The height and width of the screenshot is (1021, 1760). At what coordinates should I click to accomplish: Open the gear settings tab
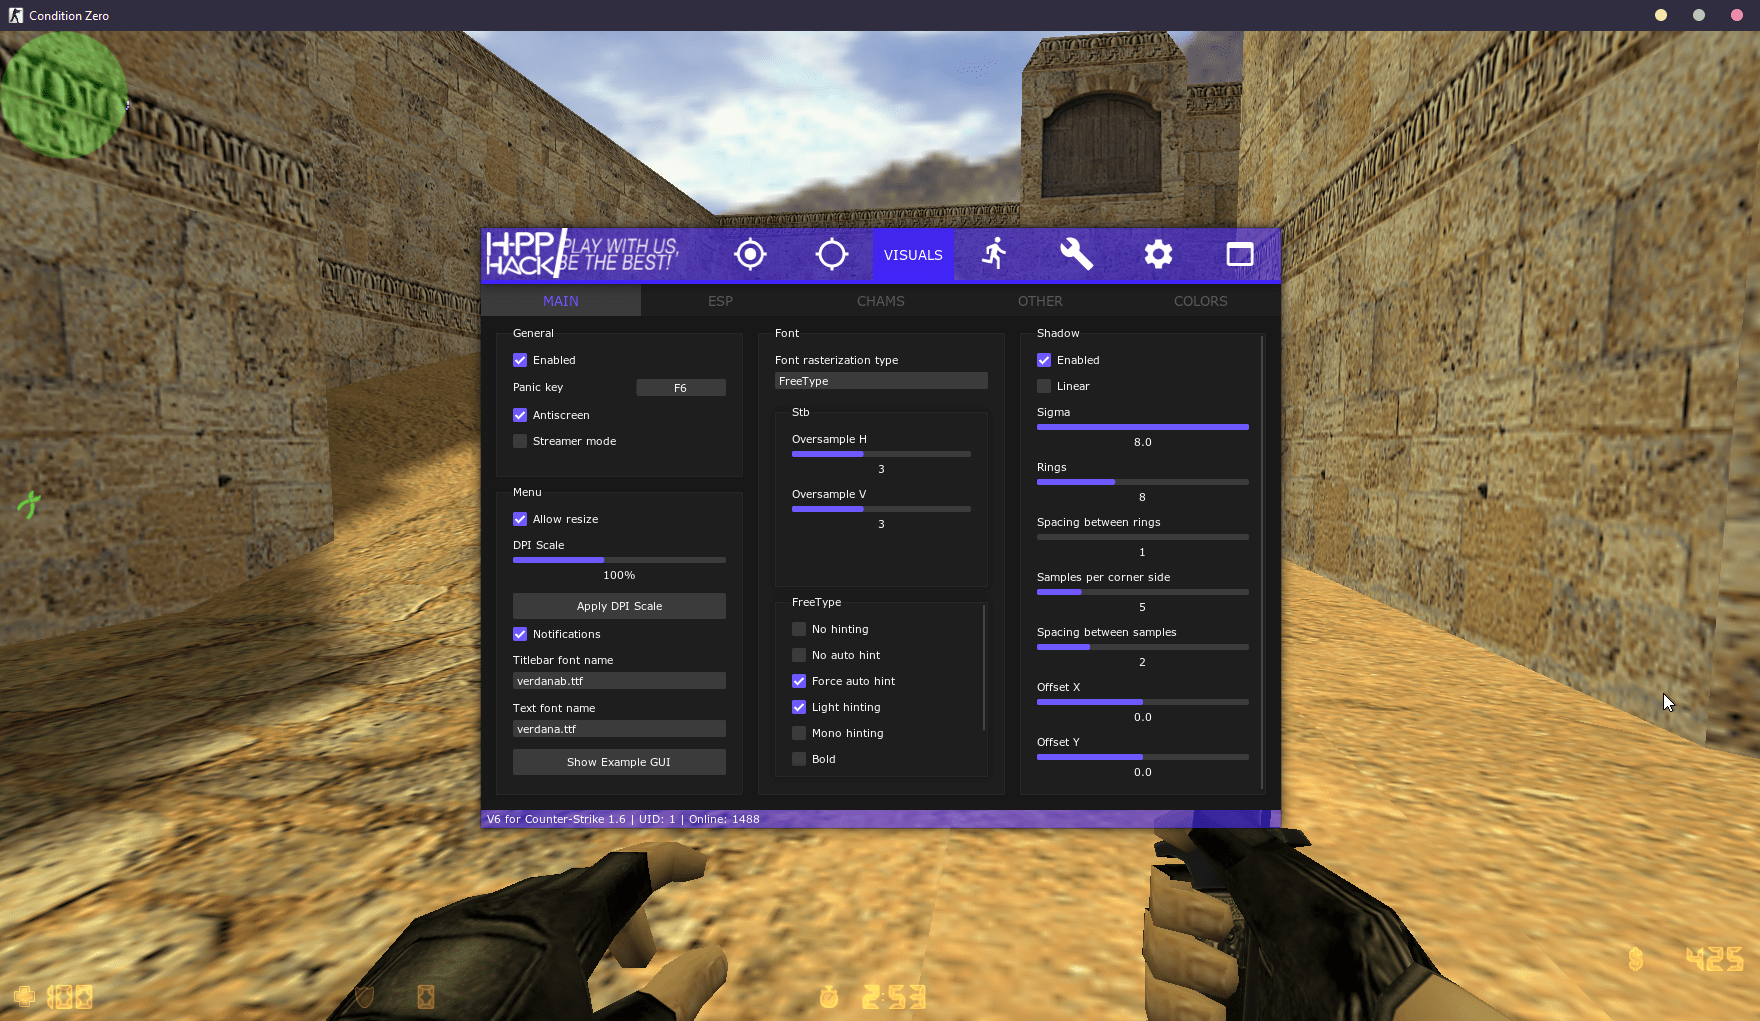(x=1158, y=255)
